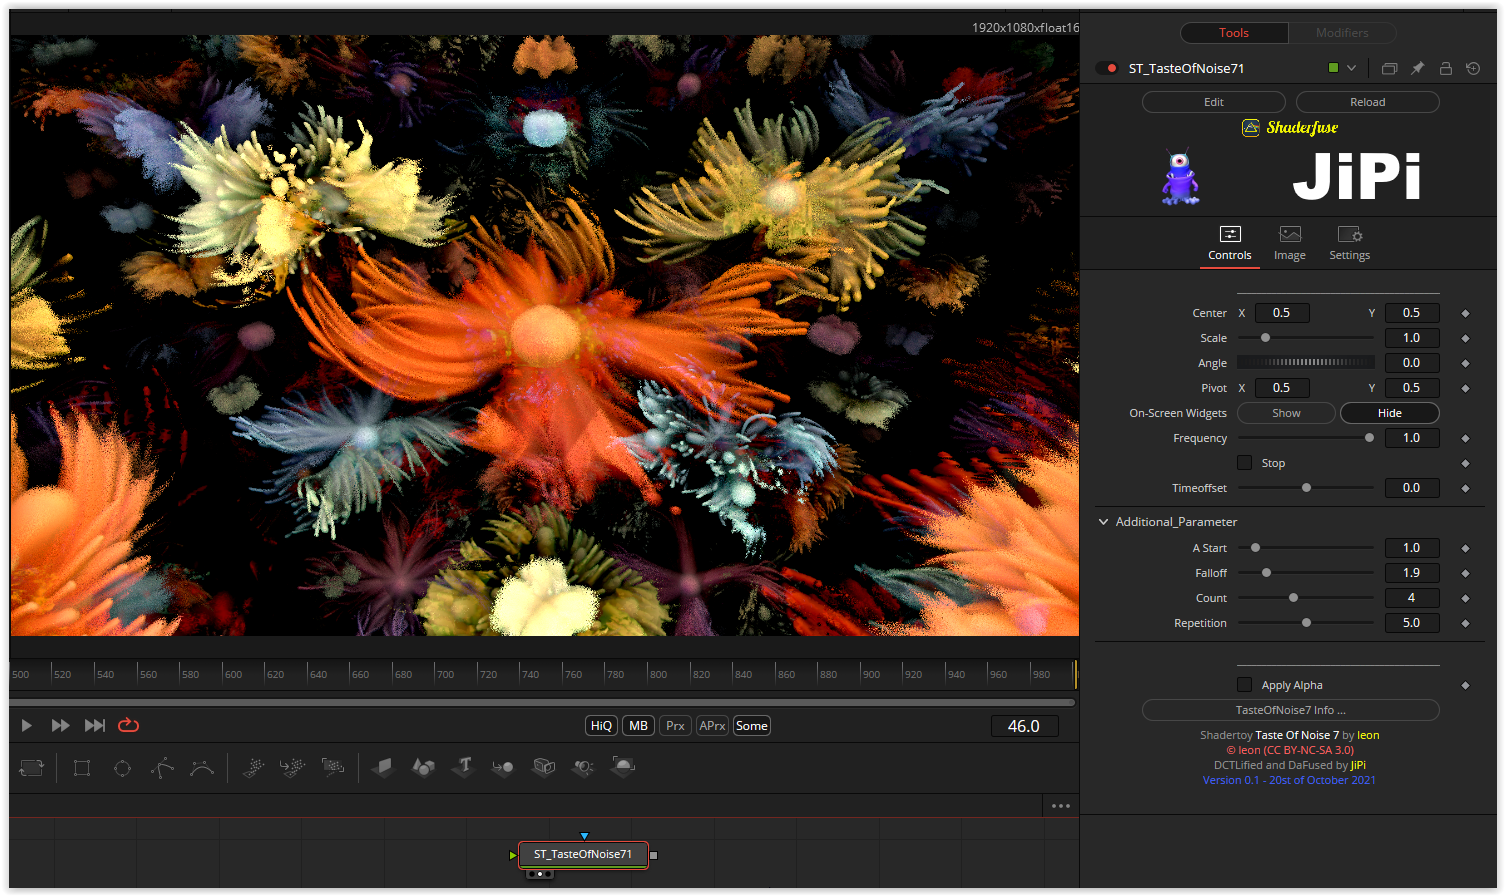Viewport: 1505px width, 896px height.
Task: Click the Shaderfuse prism logo icon
Action: tap(1251, 128)
